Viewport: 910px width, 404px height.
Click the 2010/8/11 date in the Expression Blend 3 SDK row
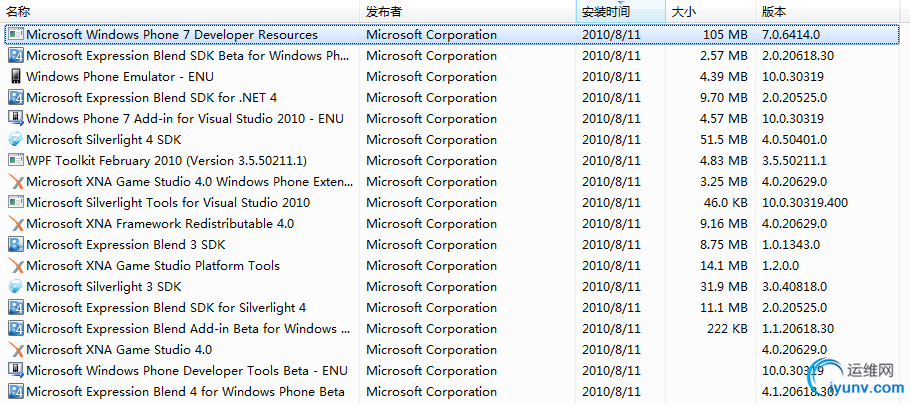[x=611, y=244]
